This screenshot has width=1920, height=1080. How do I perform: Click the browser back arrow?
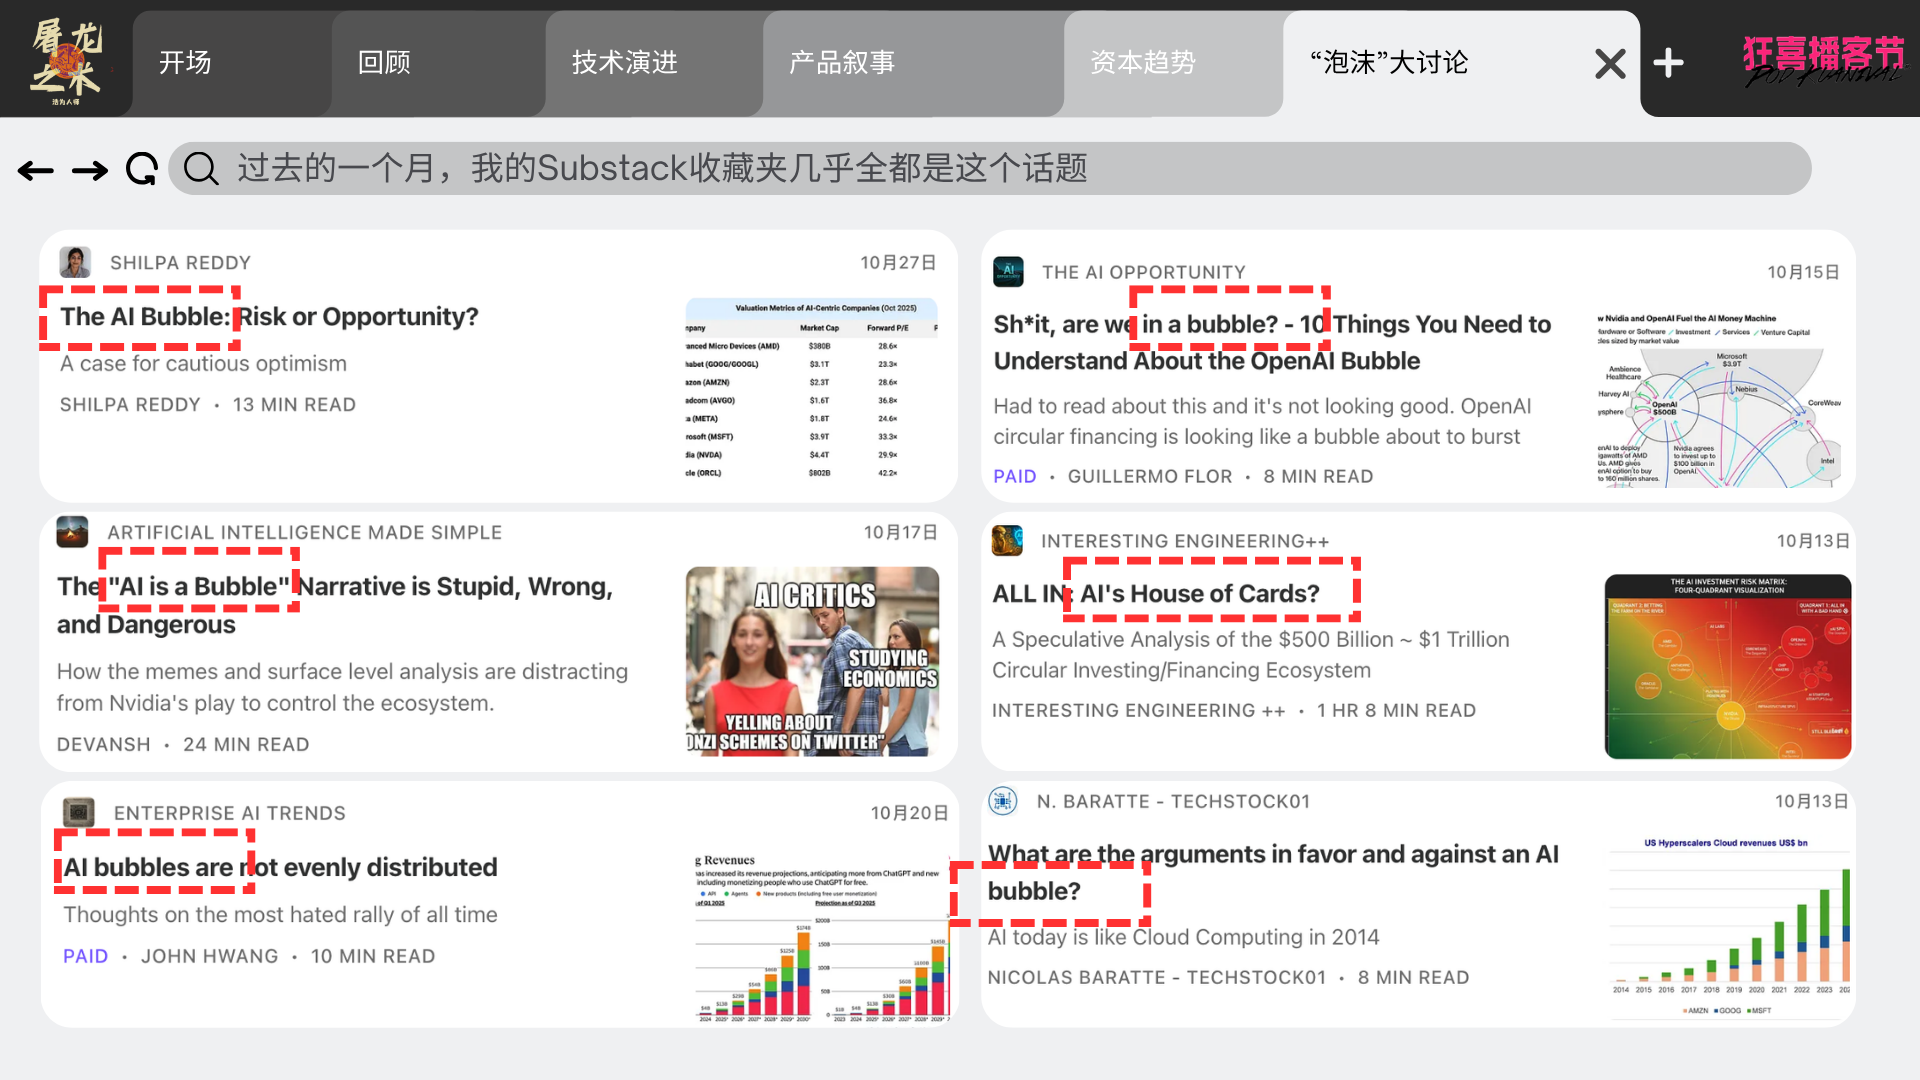pyautogui.click(x=36, y=170)
